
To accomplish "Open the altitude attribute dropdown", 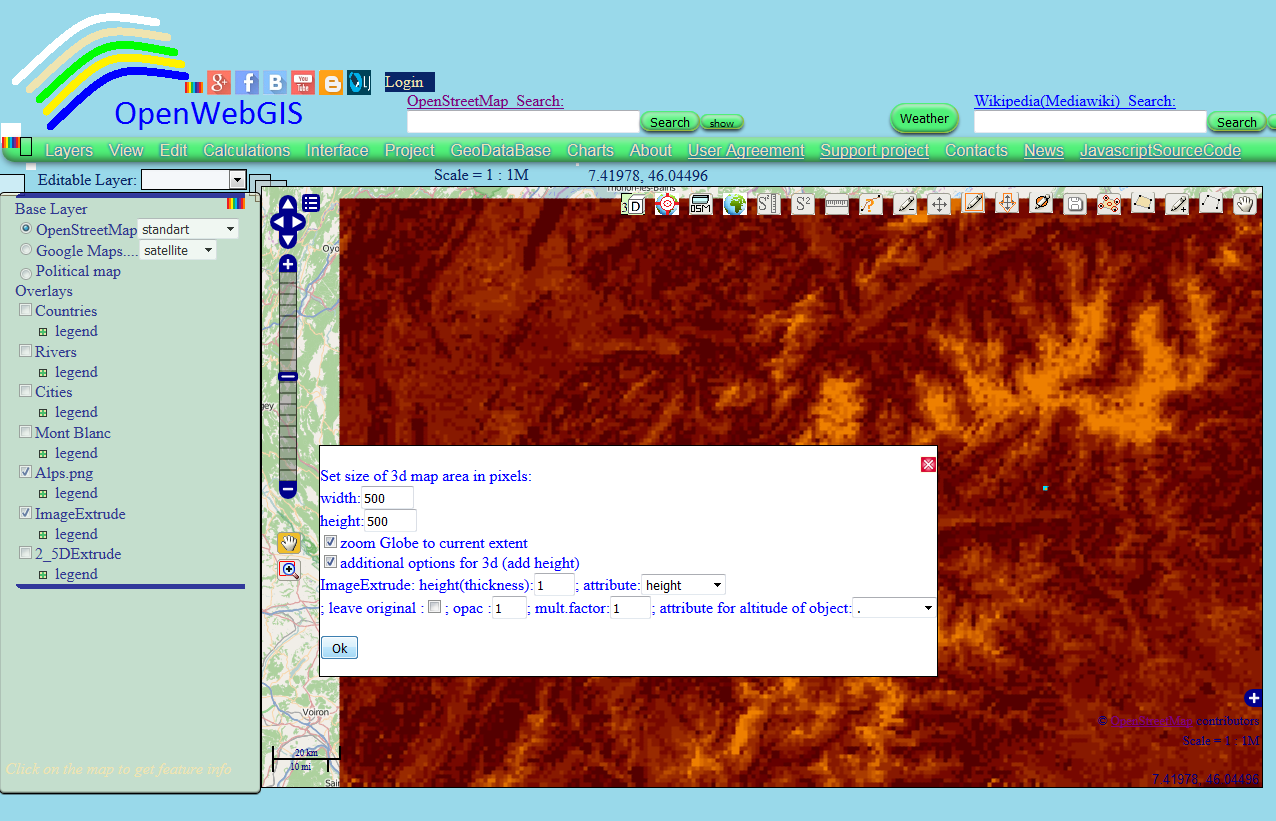I will (x=894, y=607).
